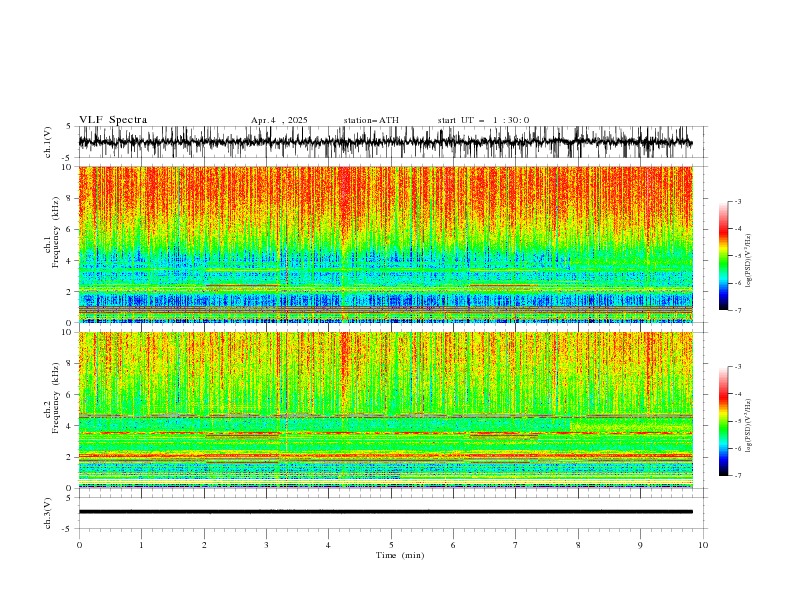Image resolution: width=792 pixels, height=612 pixels.
Task: Click the time axis tick label "4"
Action: tap(328, 545)
